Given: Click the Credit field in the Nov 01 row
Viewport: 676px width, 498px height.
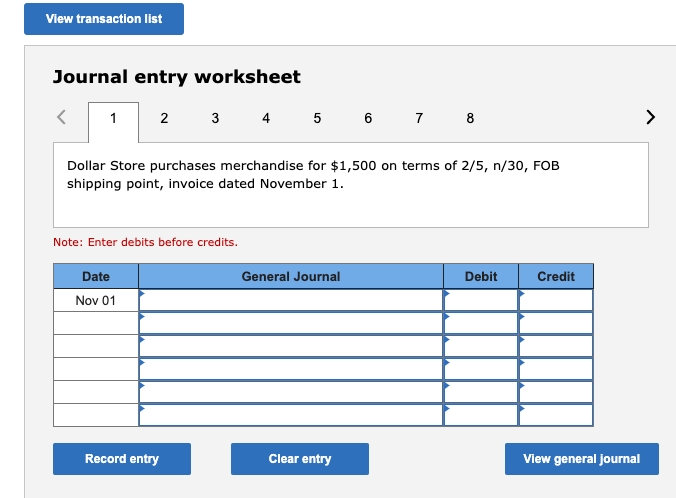Looking at the screenshot, I should pos(556,300).
